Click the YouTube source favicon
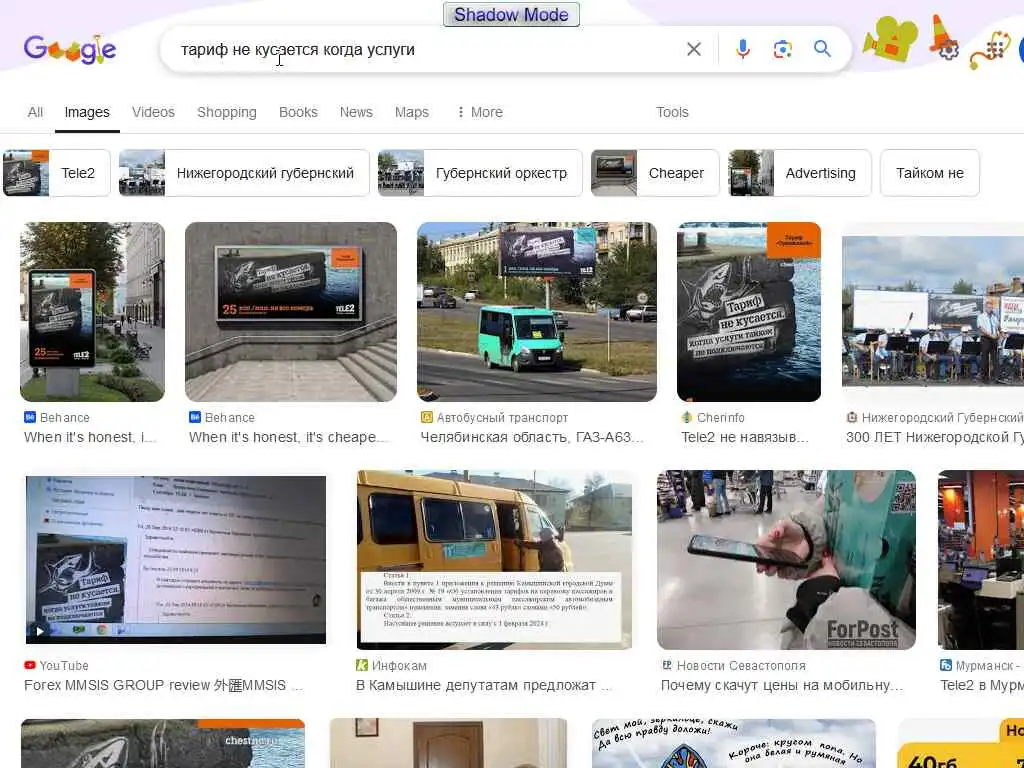Viewport: 1024px width, 768px height. pos(29,665)
